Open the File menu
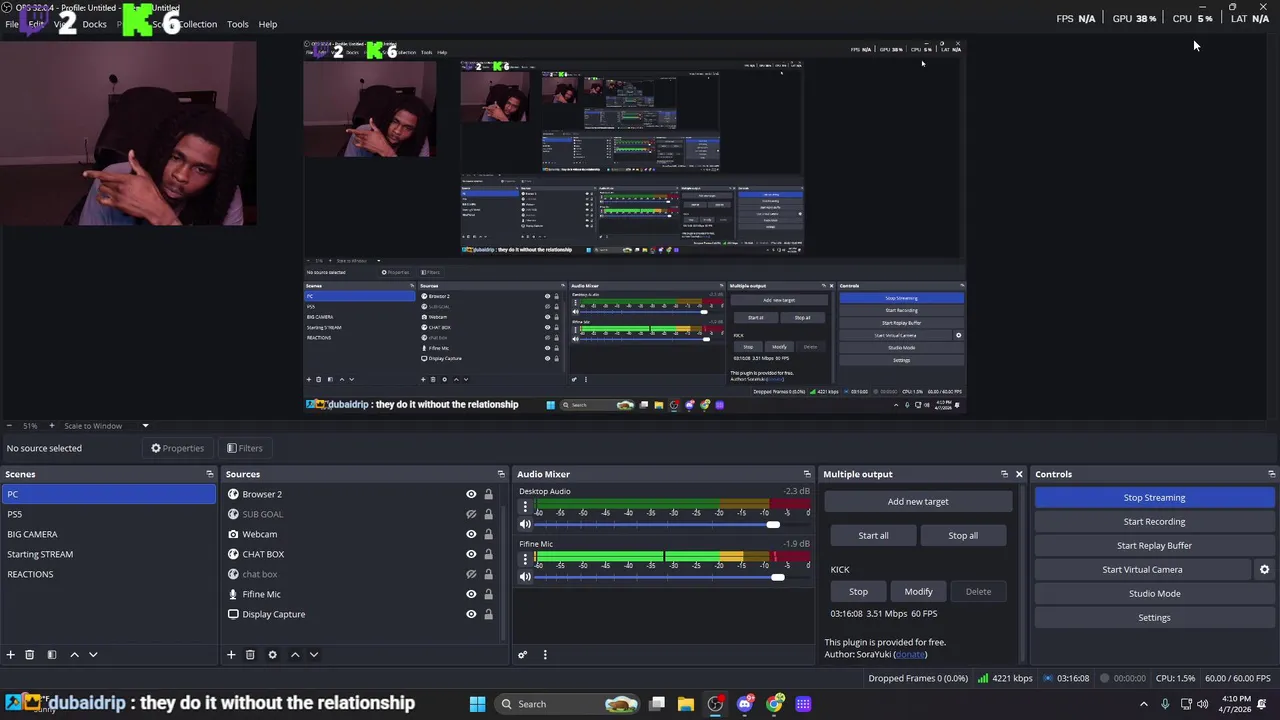 point(11,24)
